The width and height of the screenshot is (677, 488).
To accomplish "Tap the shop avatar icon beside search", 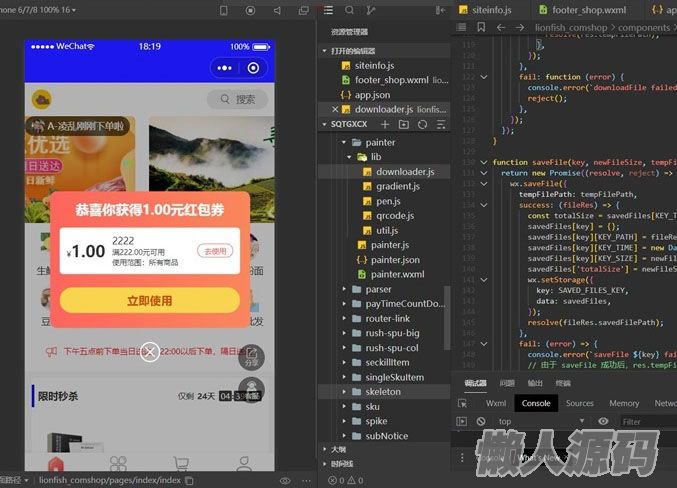I will pyautogui.click(x=42, y=100).
